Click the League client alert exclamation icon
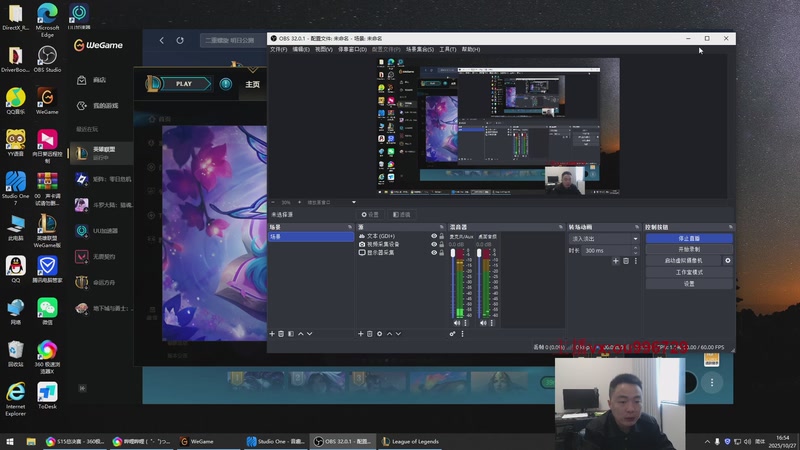 click(x=226, y=84)
